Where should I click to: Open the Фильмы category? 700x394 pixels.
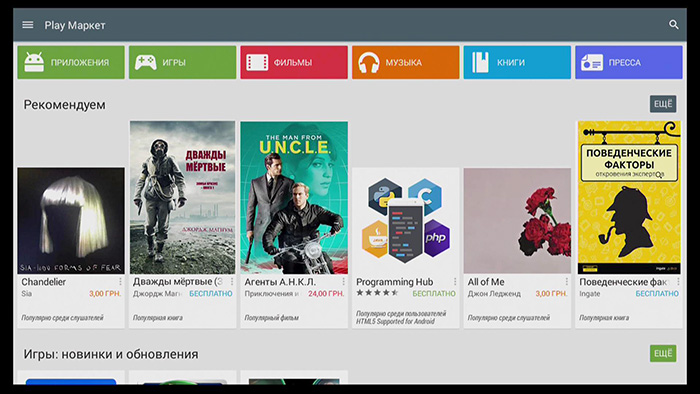pyautogui.click(x=294, y=62)
